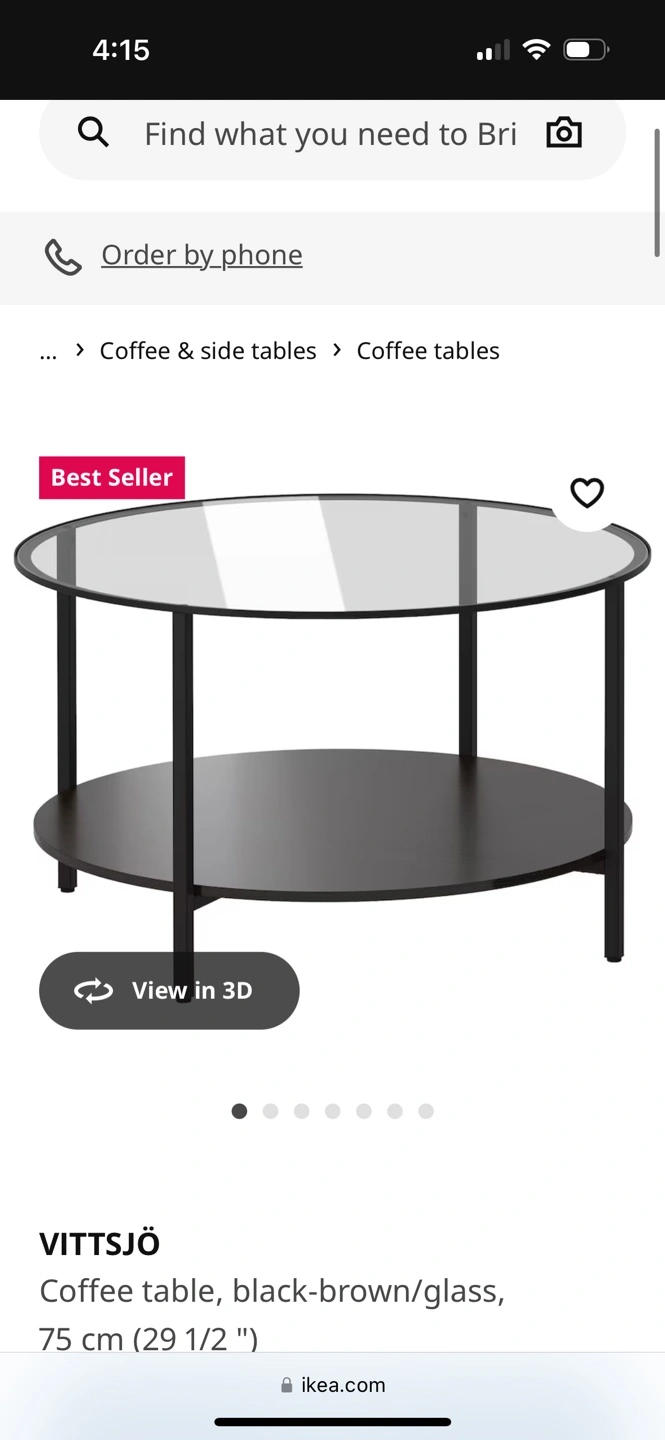This screenshot has width=665, height=1440.
Task: Focus the Find what you need search field
Action: (331, 133)
